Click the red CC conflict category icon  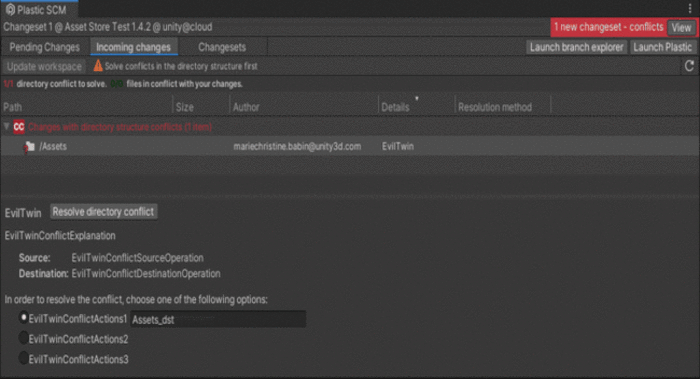tap(19, 127)
